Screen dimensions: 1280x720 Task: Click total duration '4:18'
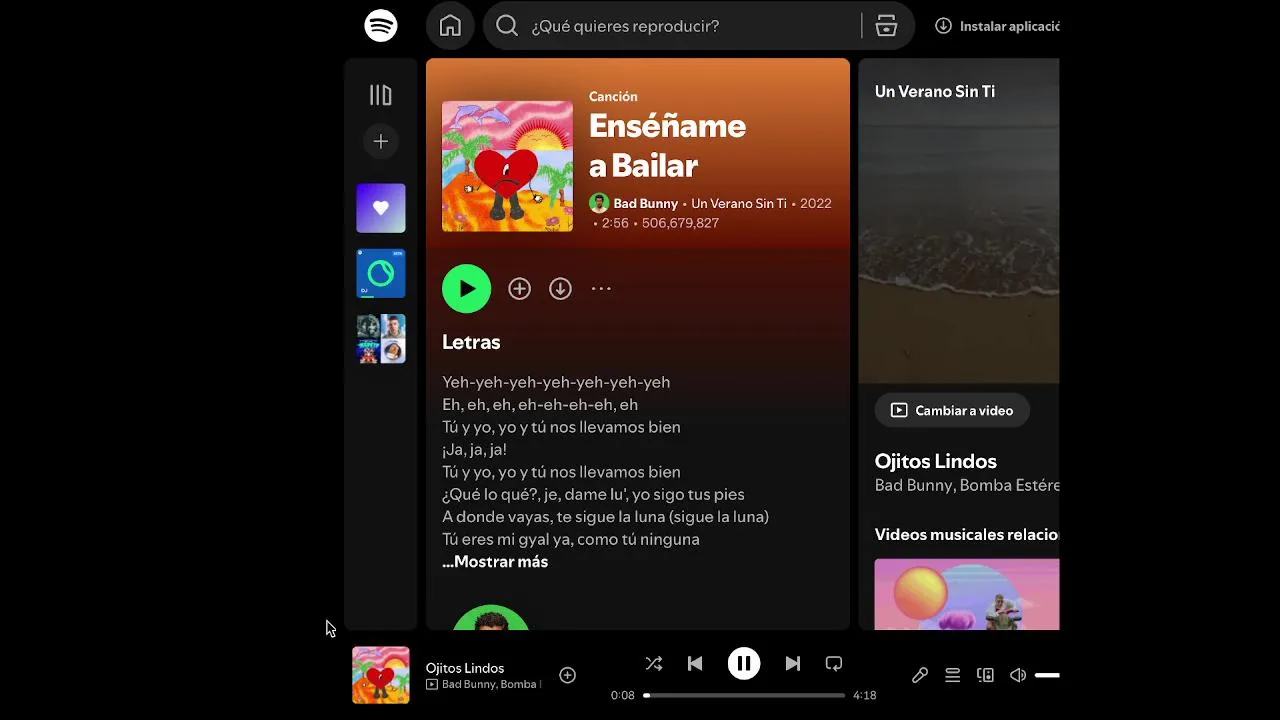865,695
